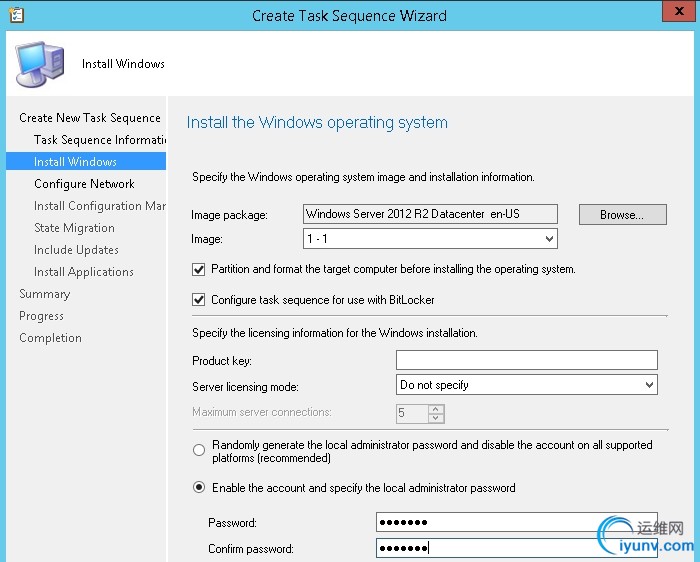
Task: Click the Browse... button for image package
Action: (x=622, y=215)
